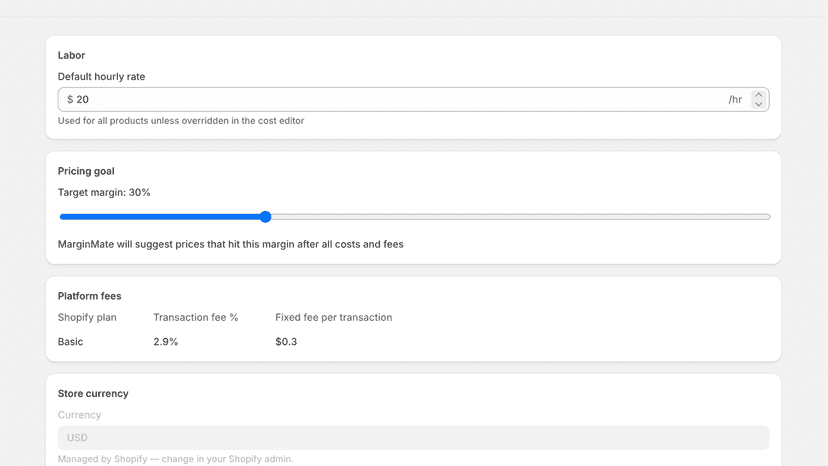Image resolution: width=828 pixels, height=466 pixels.
Task: Click the "Transaction fee %" column header
Action: [196, 318]
